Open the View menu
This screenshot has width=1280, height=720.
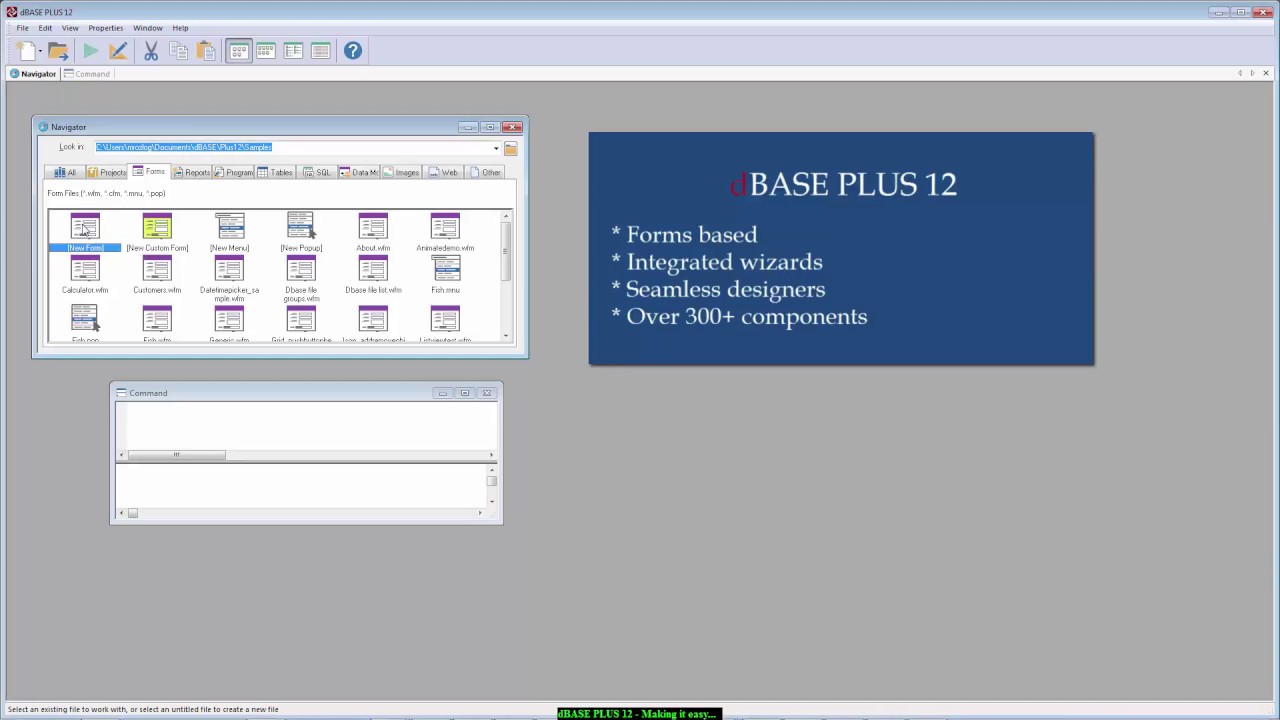coord(70,28)
